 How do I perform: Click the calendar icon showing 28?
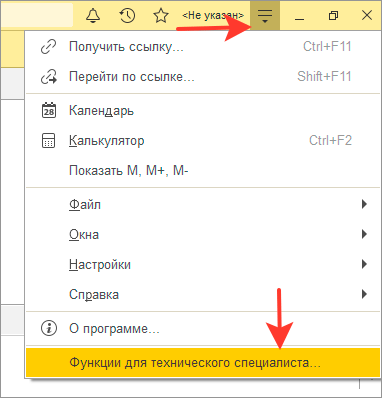49,110
